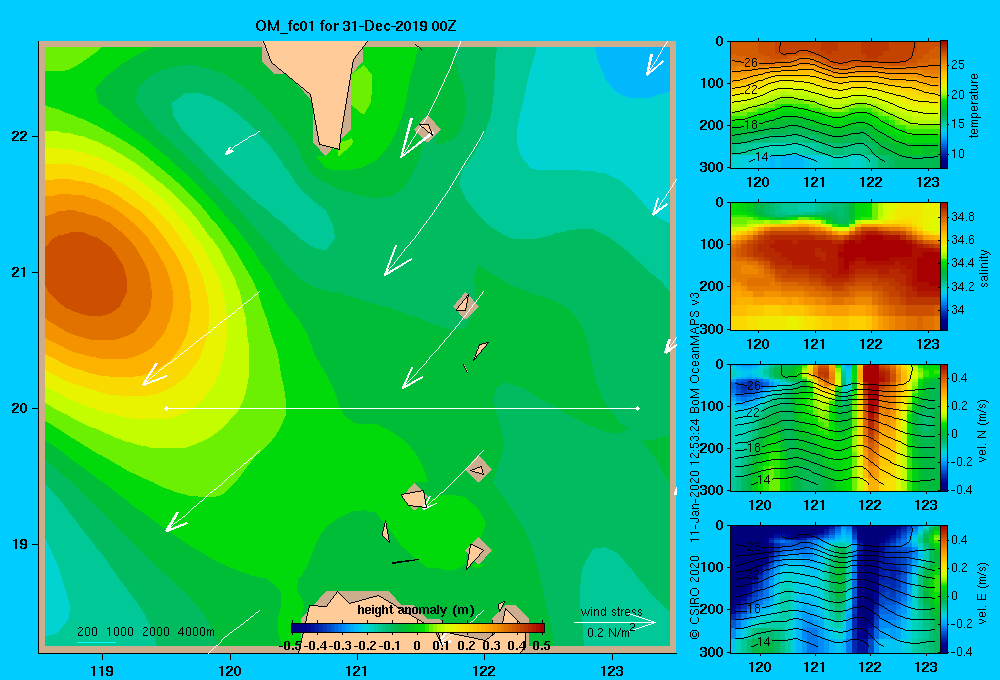Image resolution: width=1000 pixels, height=680 pixels.
Task: Click the salinity colour bar scale
Action: point(944,266)
